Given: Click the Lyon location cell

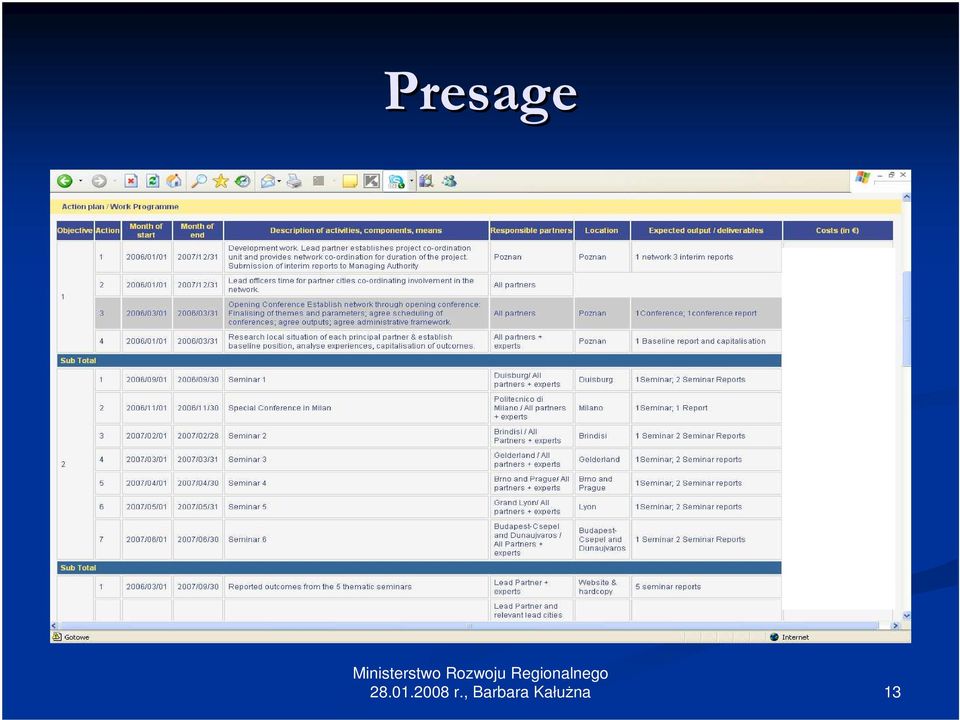Looking at the screenshot, I should click(x=602, y=507).
